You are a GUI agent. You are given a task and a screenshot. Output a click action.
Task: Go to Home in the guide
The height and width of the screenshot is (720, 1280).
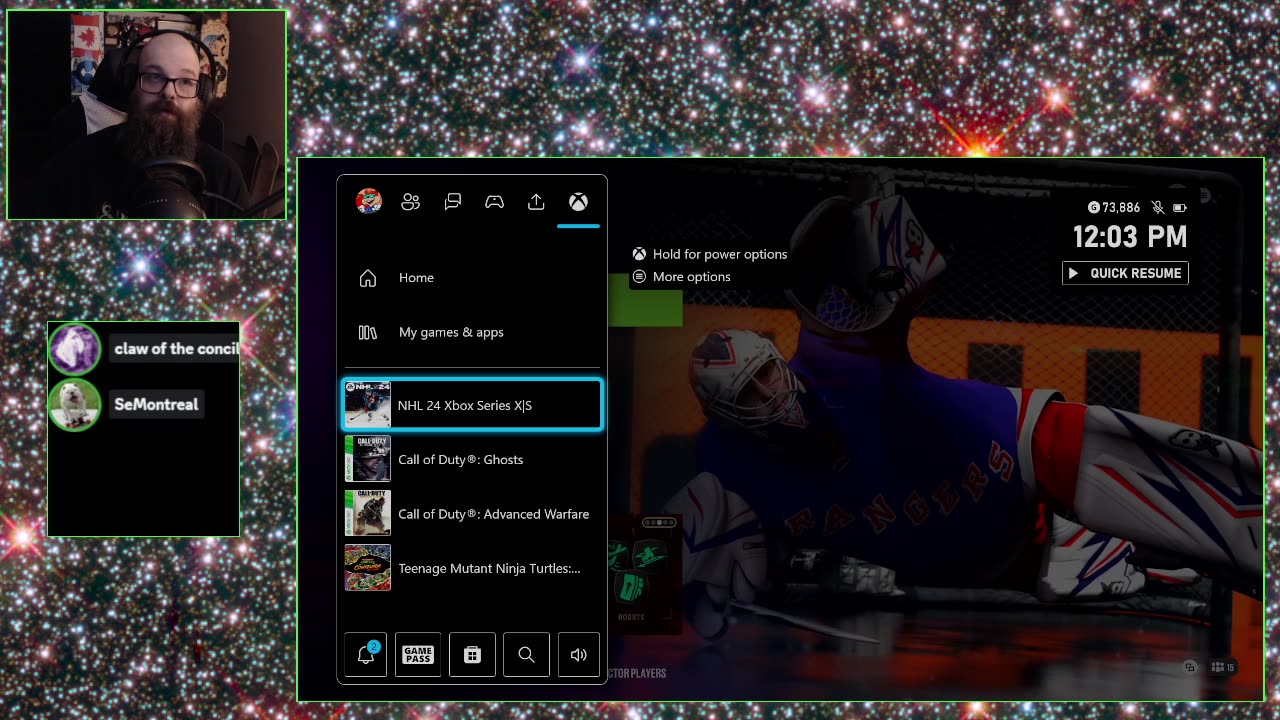pos(472,278)
